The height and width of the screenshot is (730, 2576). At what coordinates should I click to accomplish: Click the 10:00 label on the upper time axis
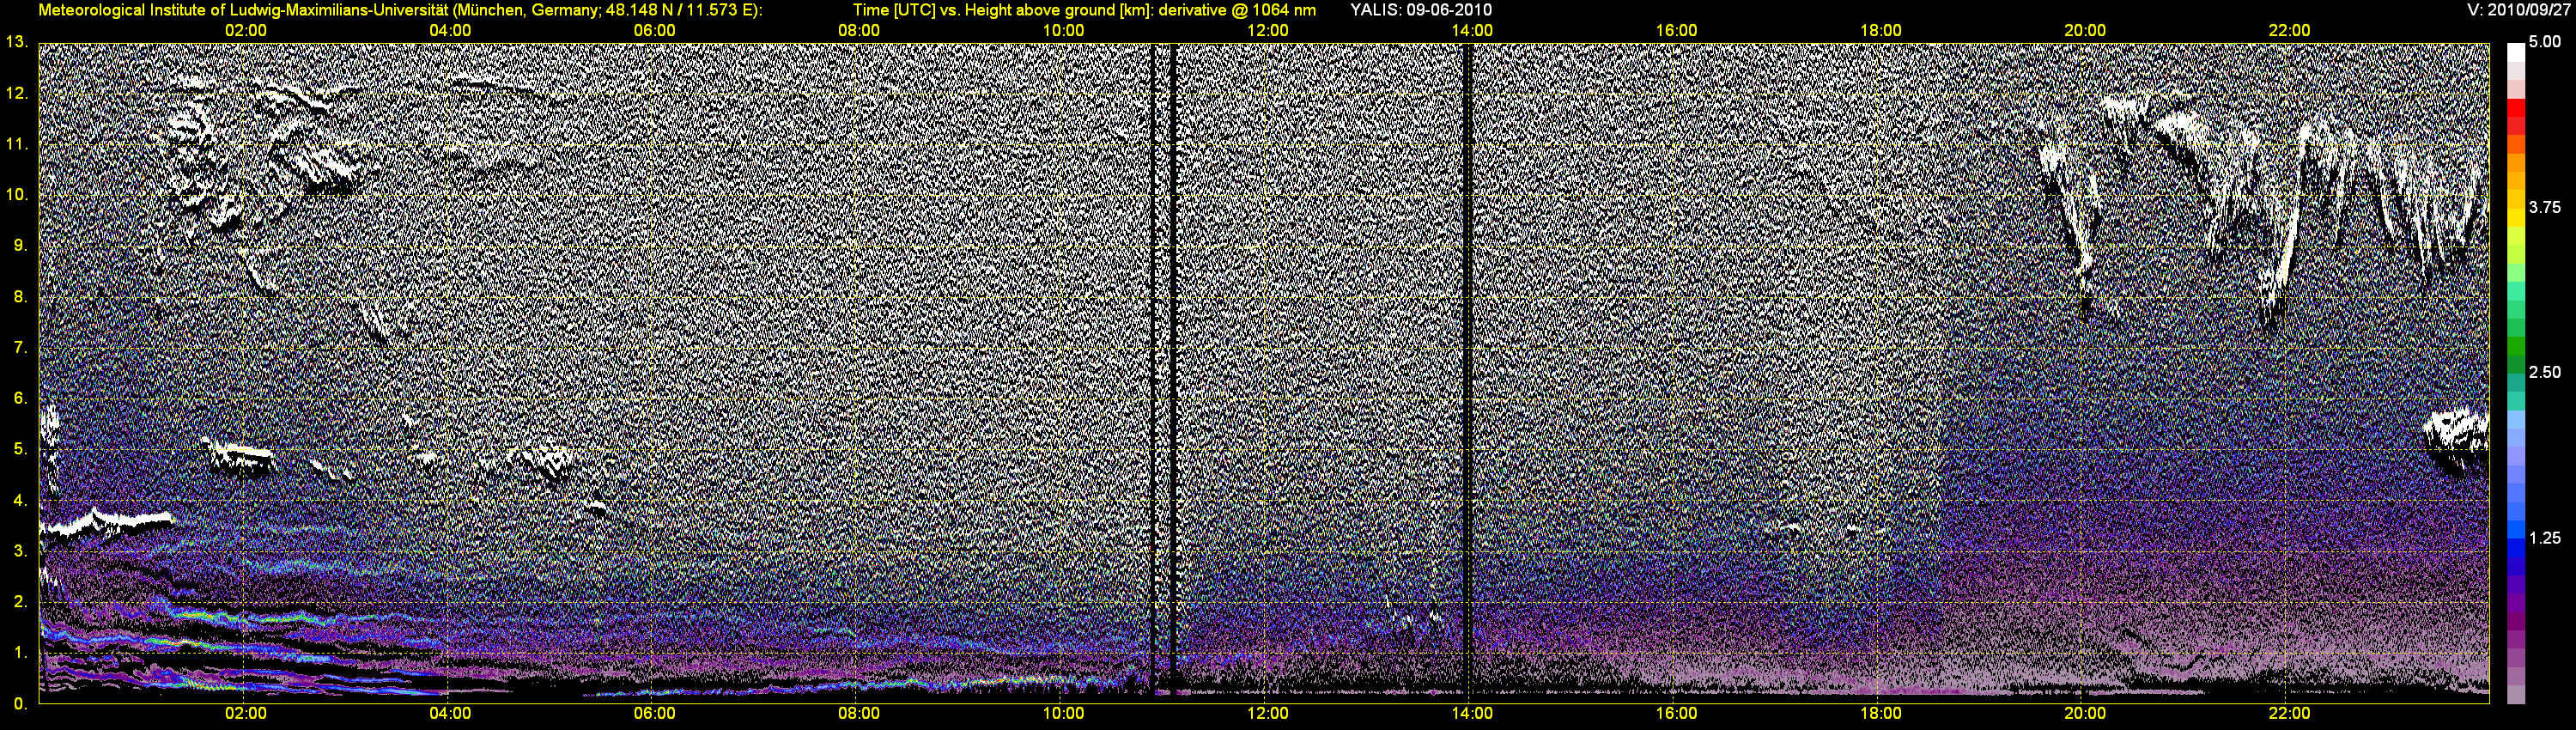1063,30
